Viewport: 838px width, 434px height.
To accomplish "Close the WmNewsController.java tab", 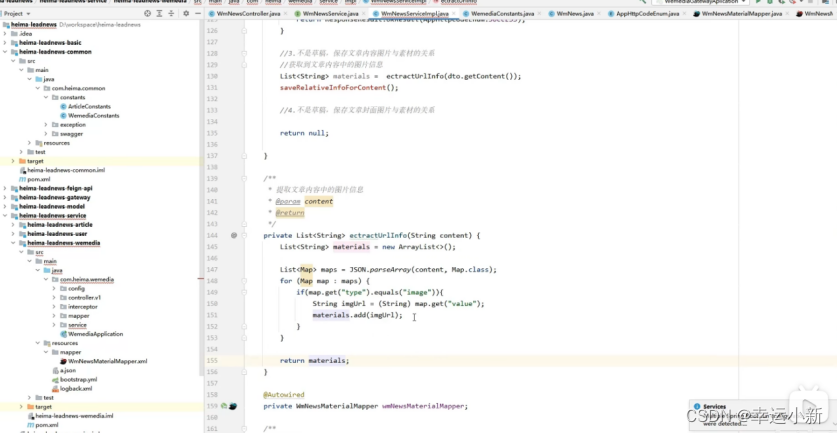I will (x=284, y=13).
